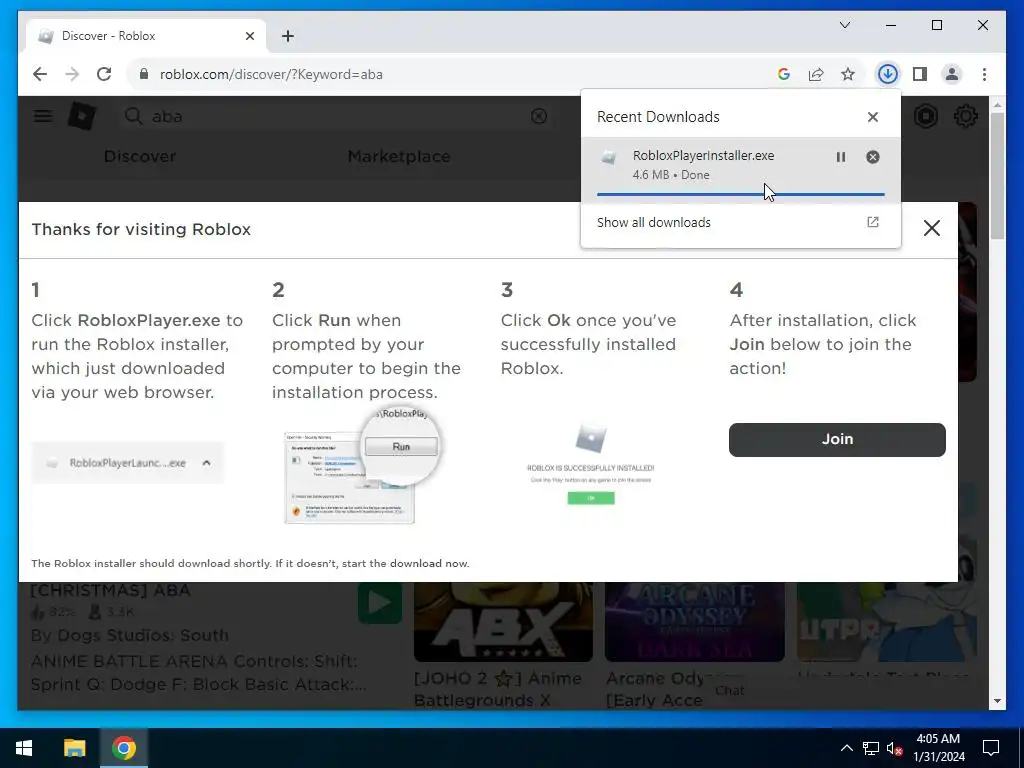Click the page scrollbar up arrow
The image size is (1024, 768).
(997, 105)
